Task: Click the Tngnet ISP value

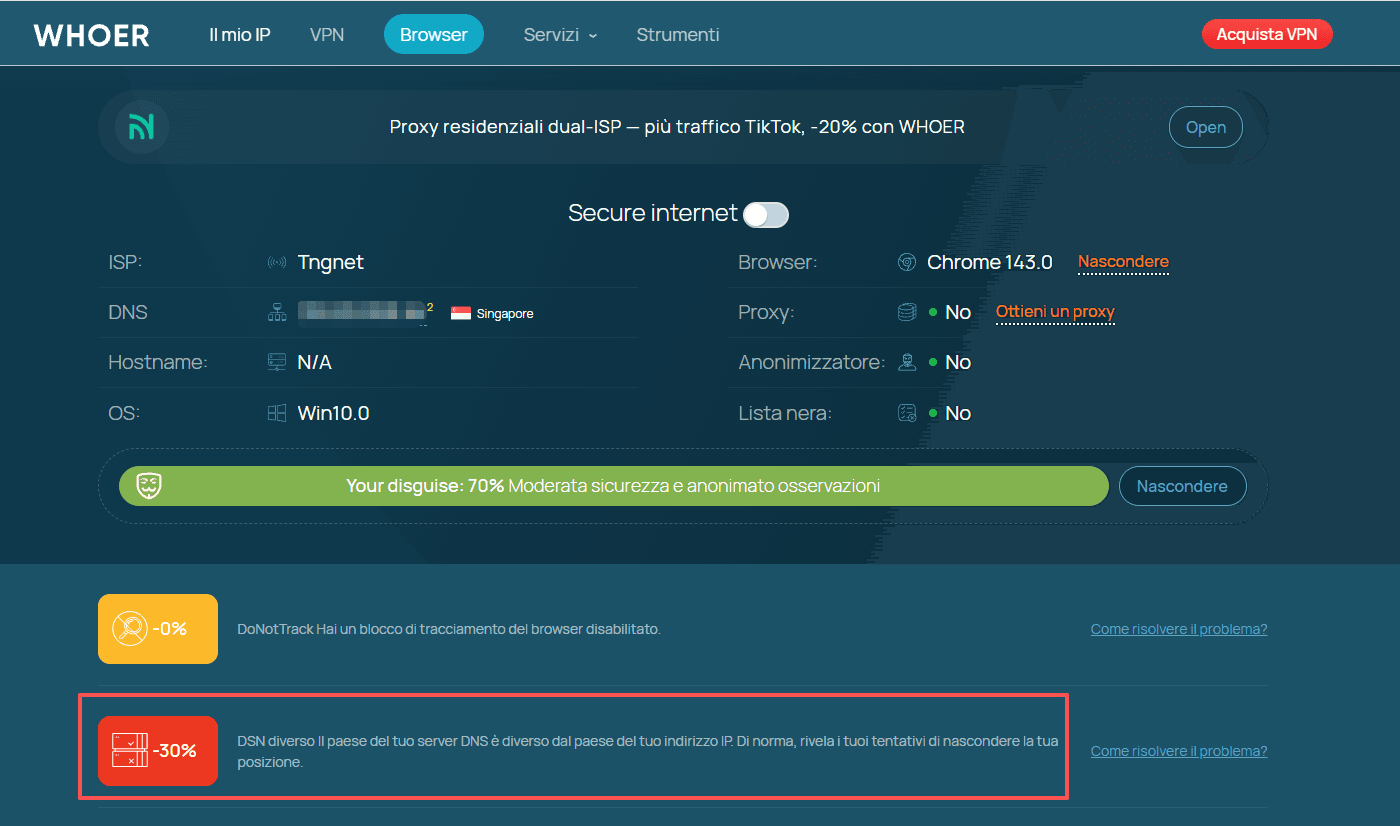Action: pos(331,263)
